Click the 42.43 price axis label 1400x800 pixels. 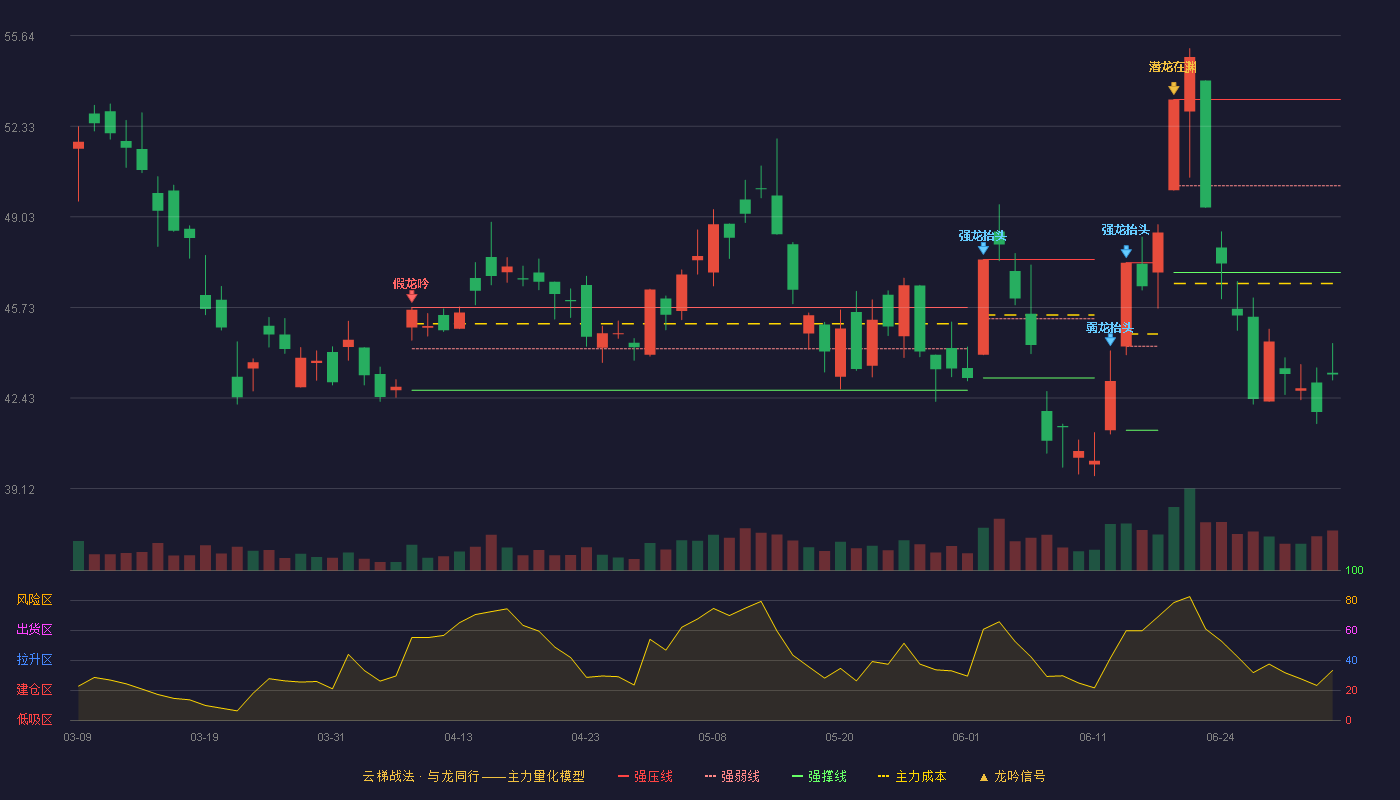coord(19,399)
